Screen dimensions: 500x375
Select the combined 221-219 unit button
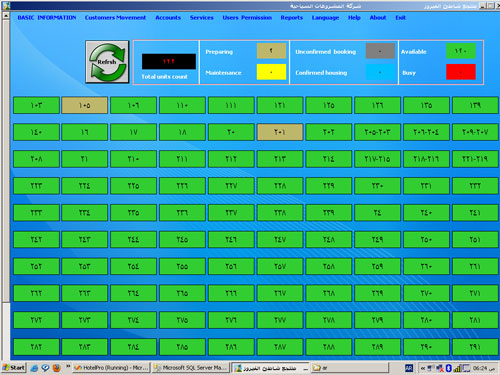coord(475,159)
